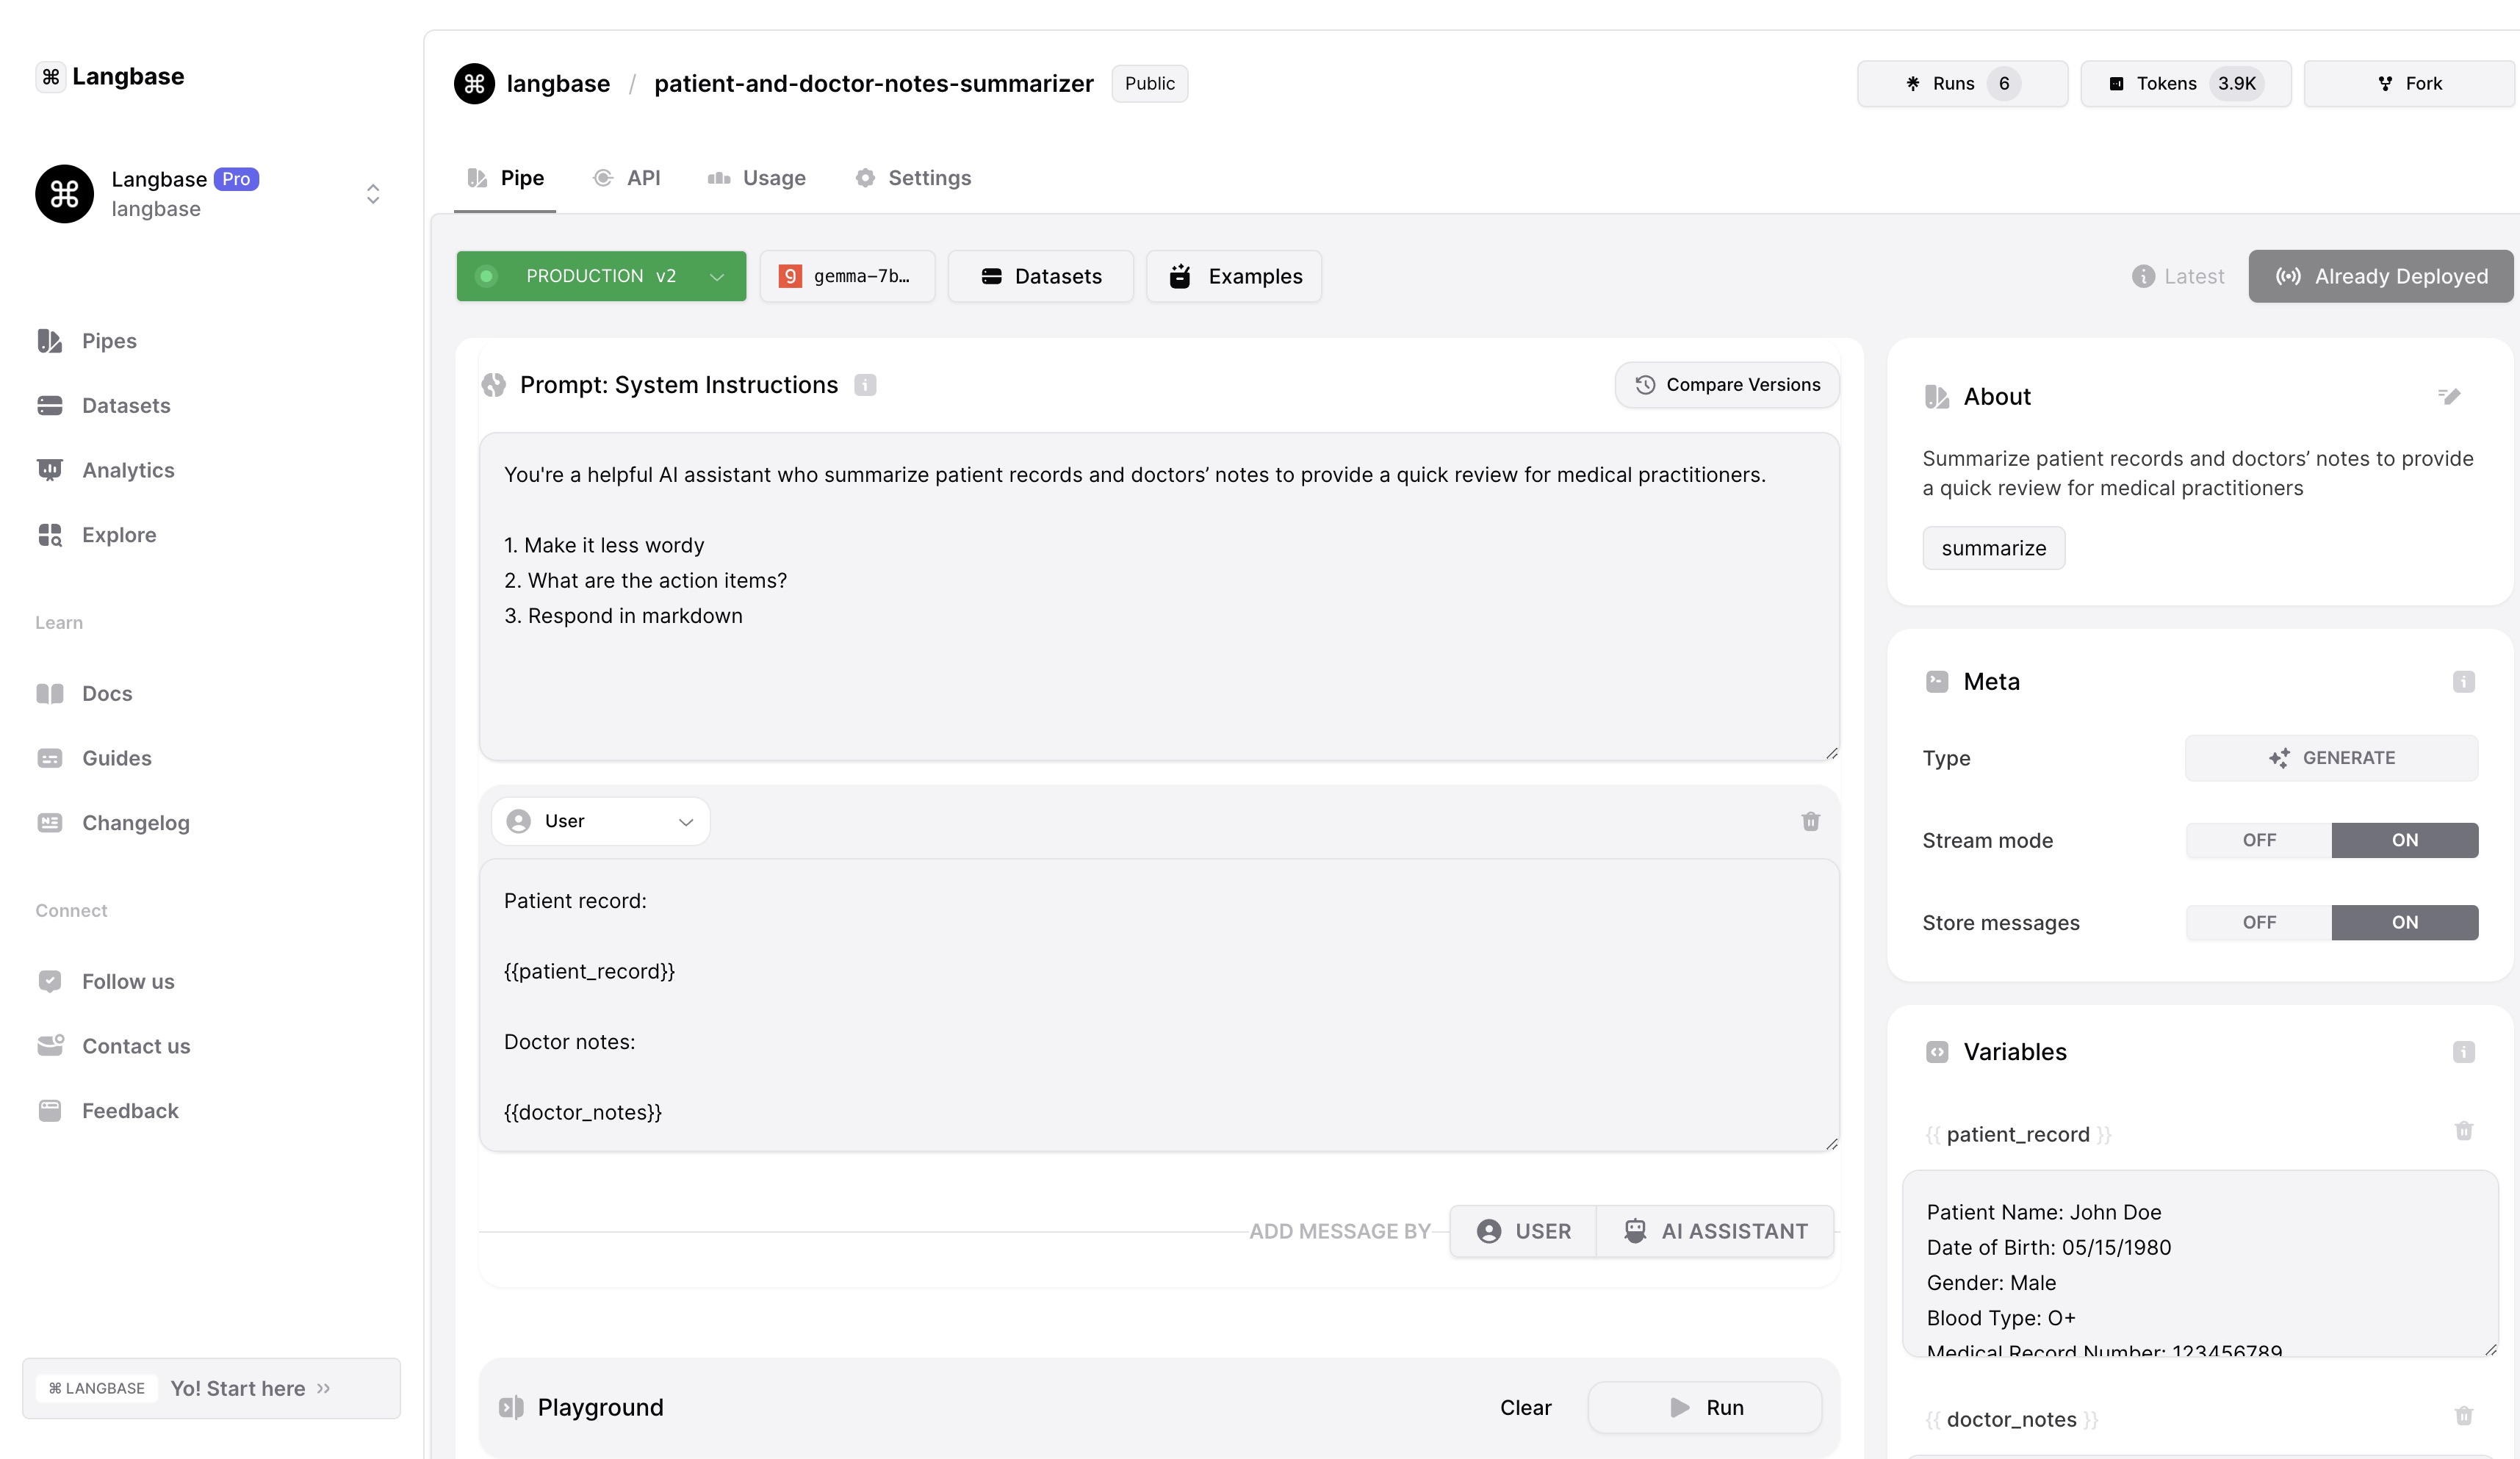
Task: Turn Stream mode OFF
Action: (2258, 840)
